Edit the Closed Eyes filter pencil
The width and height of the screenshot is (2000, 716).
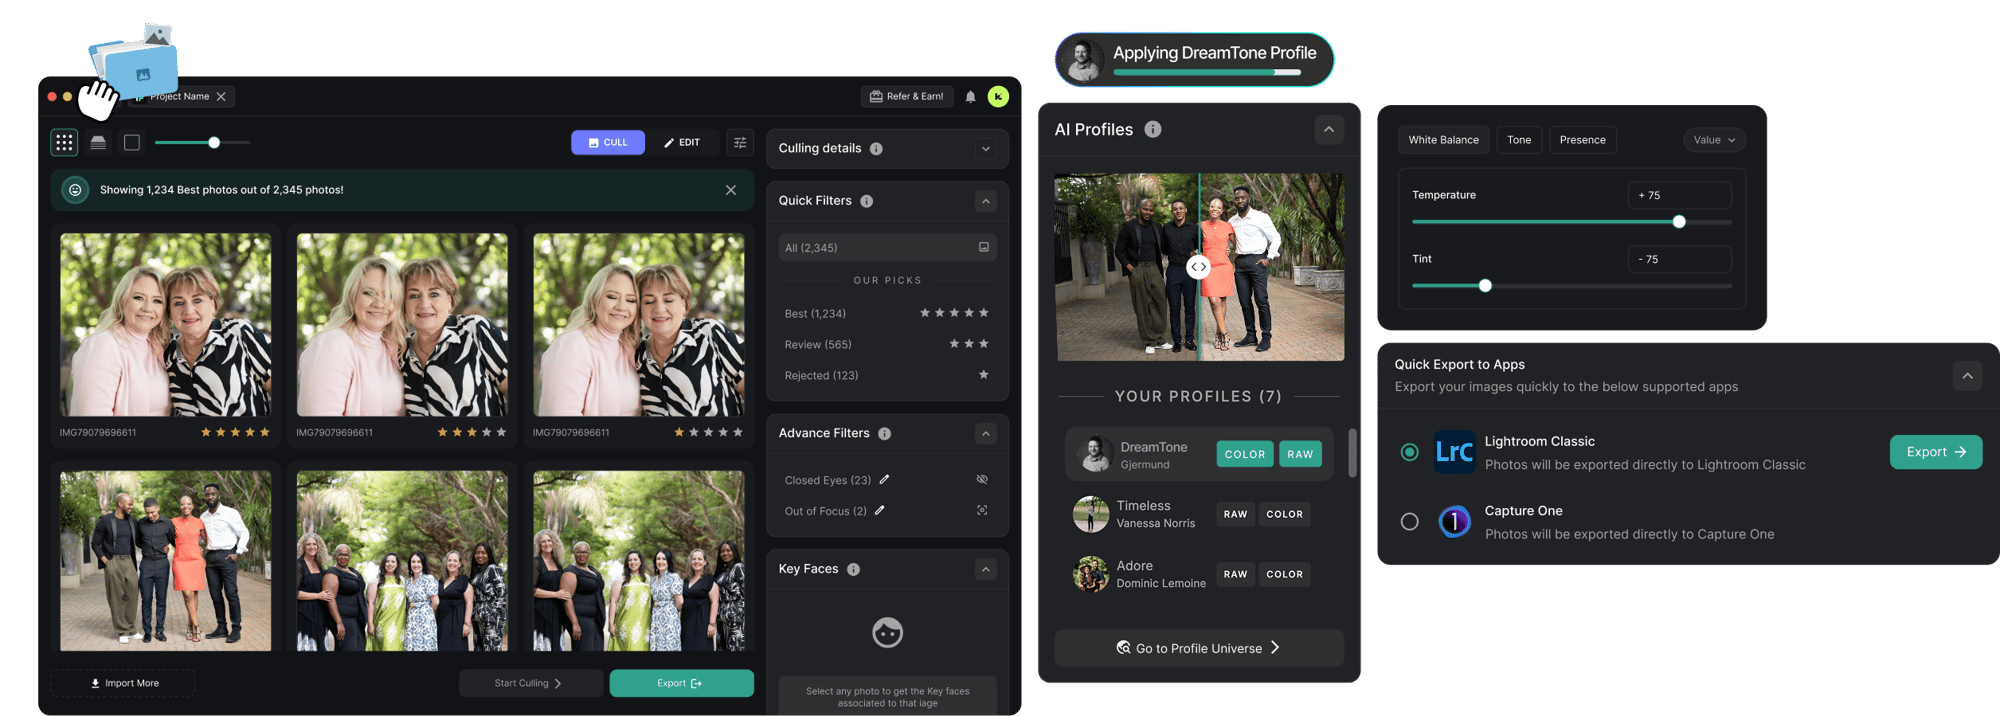pos(884,480)
